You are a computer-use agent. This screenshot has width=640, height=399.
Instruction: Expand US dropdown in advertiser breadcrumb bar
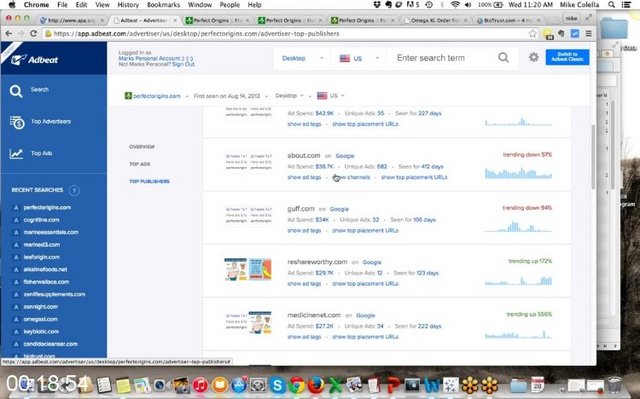pos(331,95)
